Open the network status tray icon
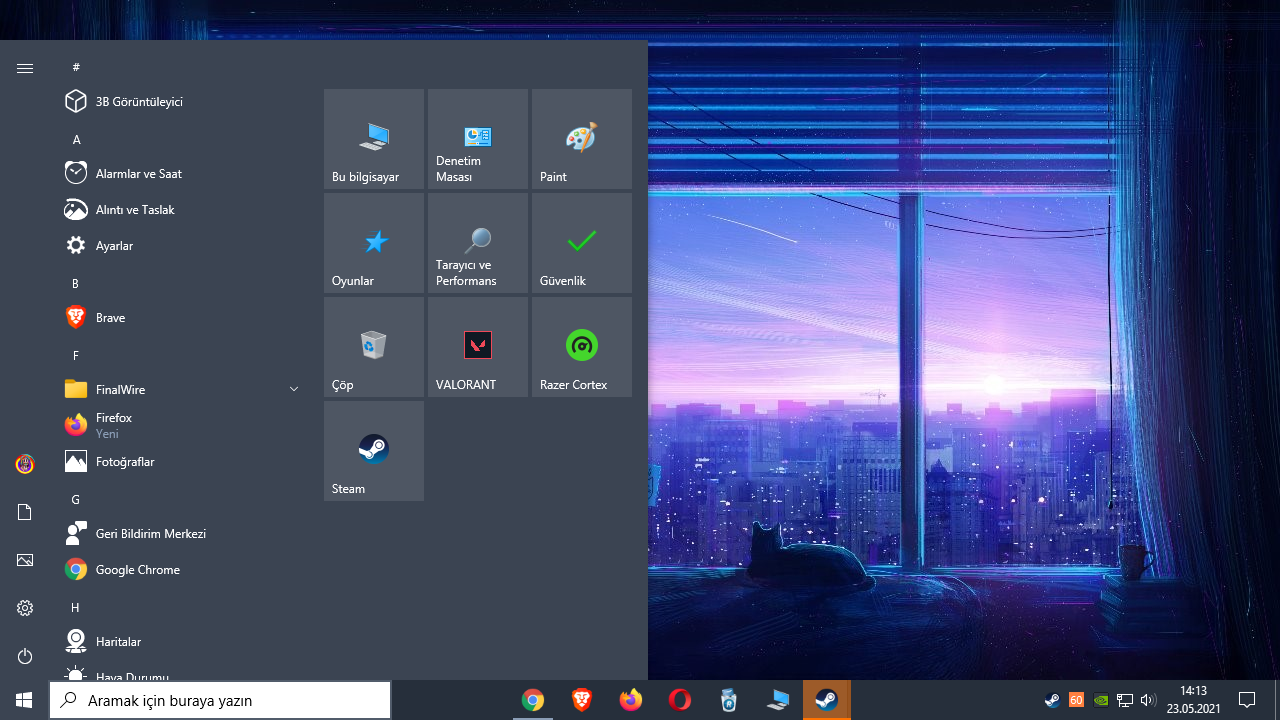This screenshot has height=720, width=1280. (1125, 700)
